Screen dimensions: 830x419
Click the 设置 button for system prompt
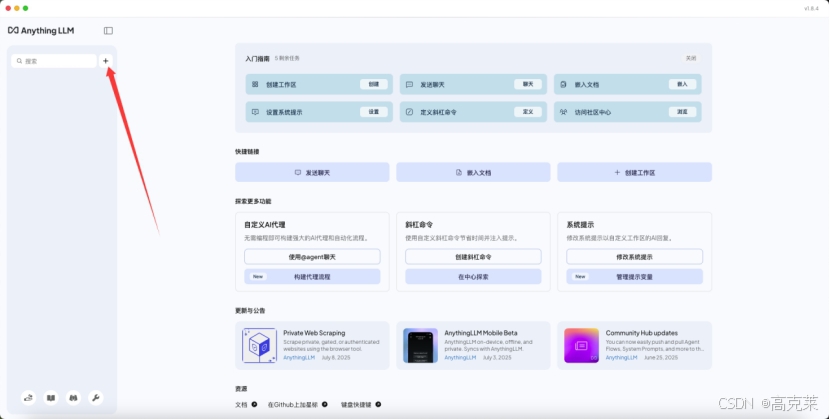click(374, 112)
